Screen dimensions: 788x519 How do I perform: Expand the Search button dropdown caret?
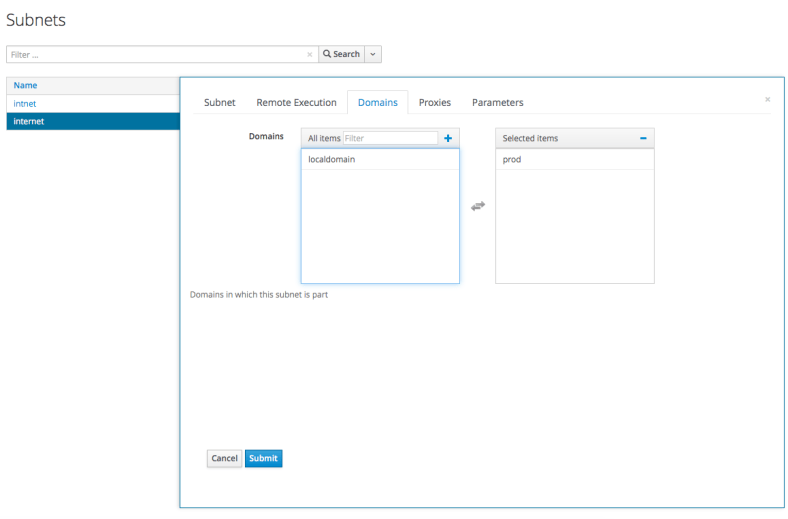(x=373, y=54)
